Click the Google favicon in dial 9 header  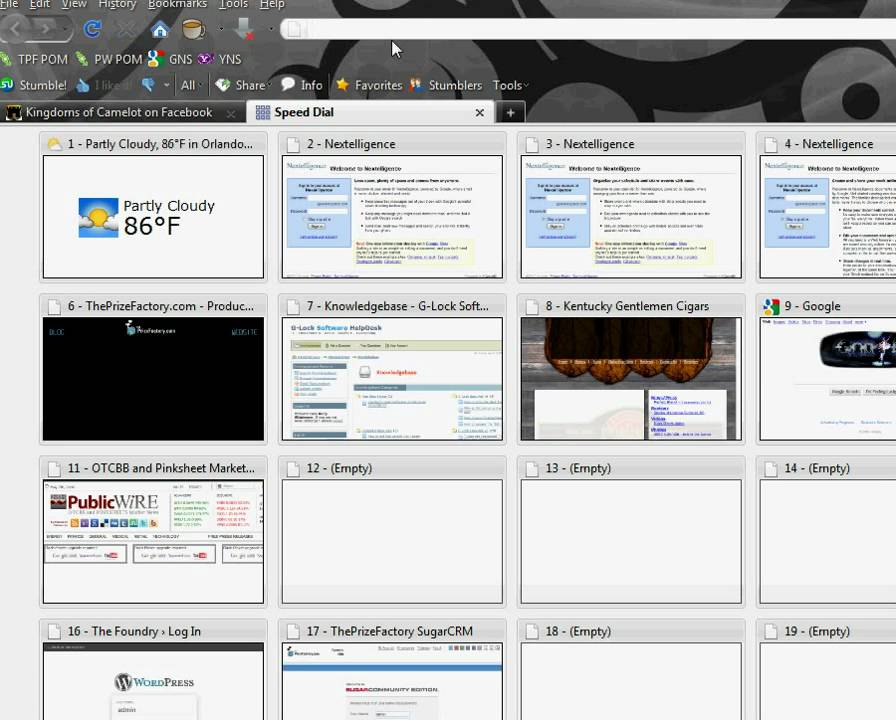pyautogui.click(x=771, y=307)
